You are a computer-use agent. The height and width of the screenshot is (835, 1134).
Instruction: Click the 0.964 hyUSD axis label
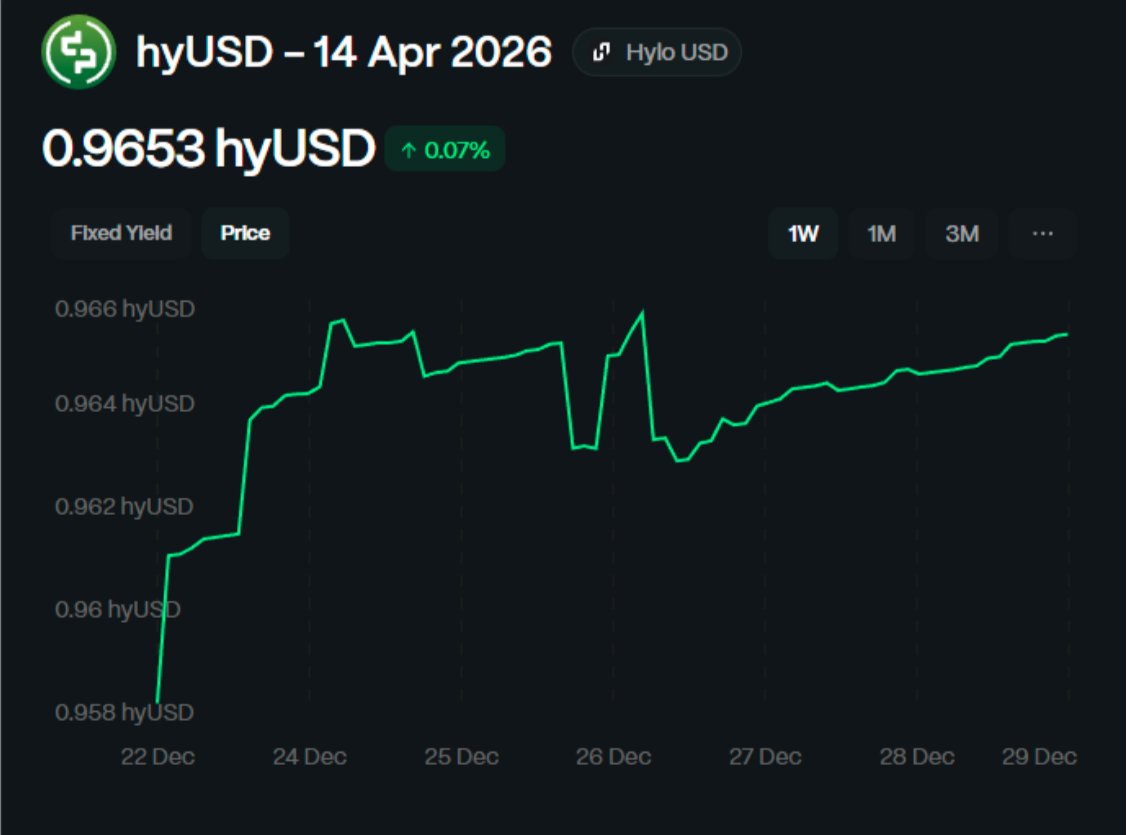[125, 403]
